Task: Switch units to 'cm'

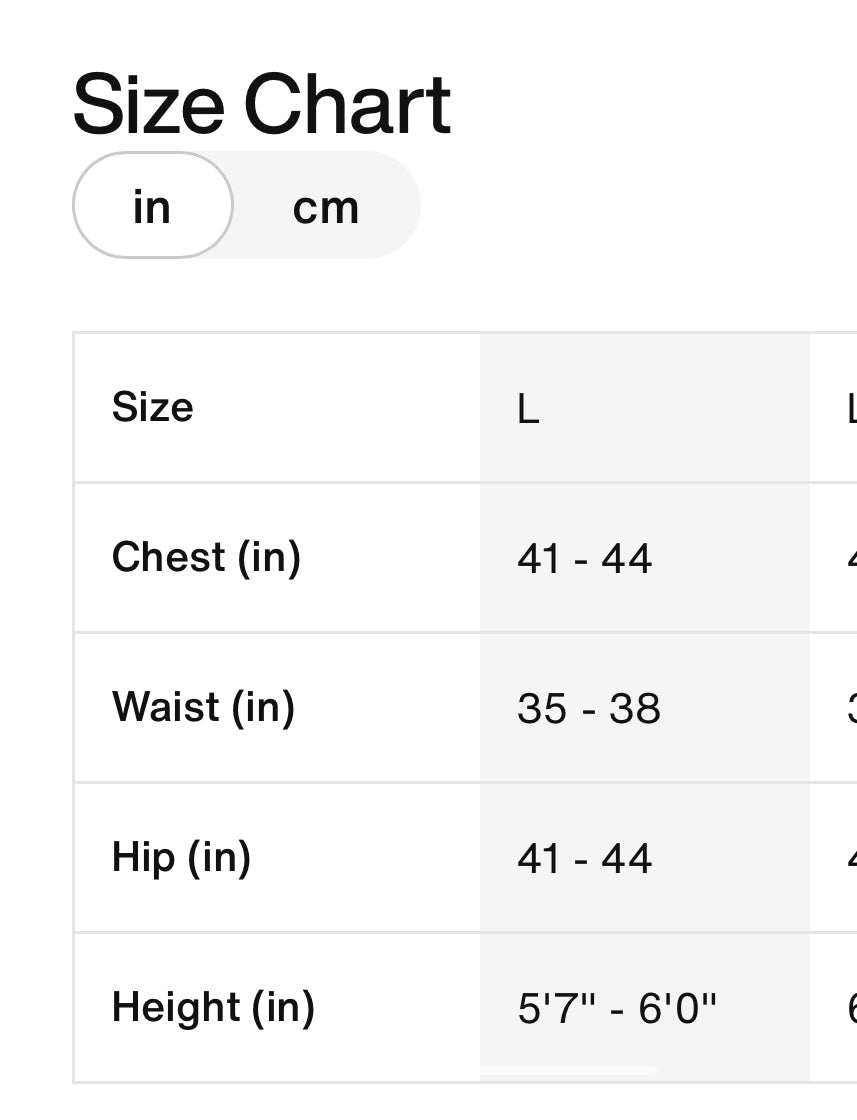Action: coord(325,207)
